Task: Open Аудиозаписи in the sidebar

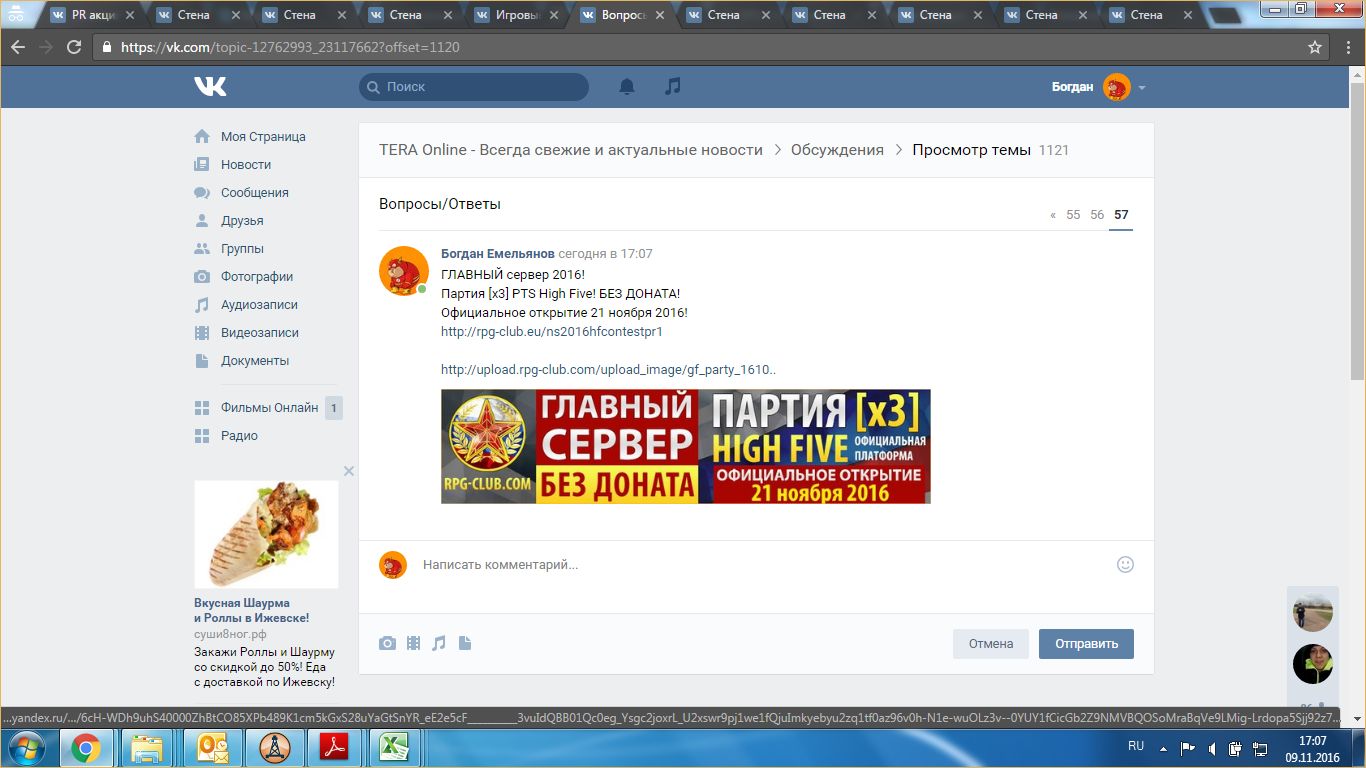Action: click(x=259, y=305)
